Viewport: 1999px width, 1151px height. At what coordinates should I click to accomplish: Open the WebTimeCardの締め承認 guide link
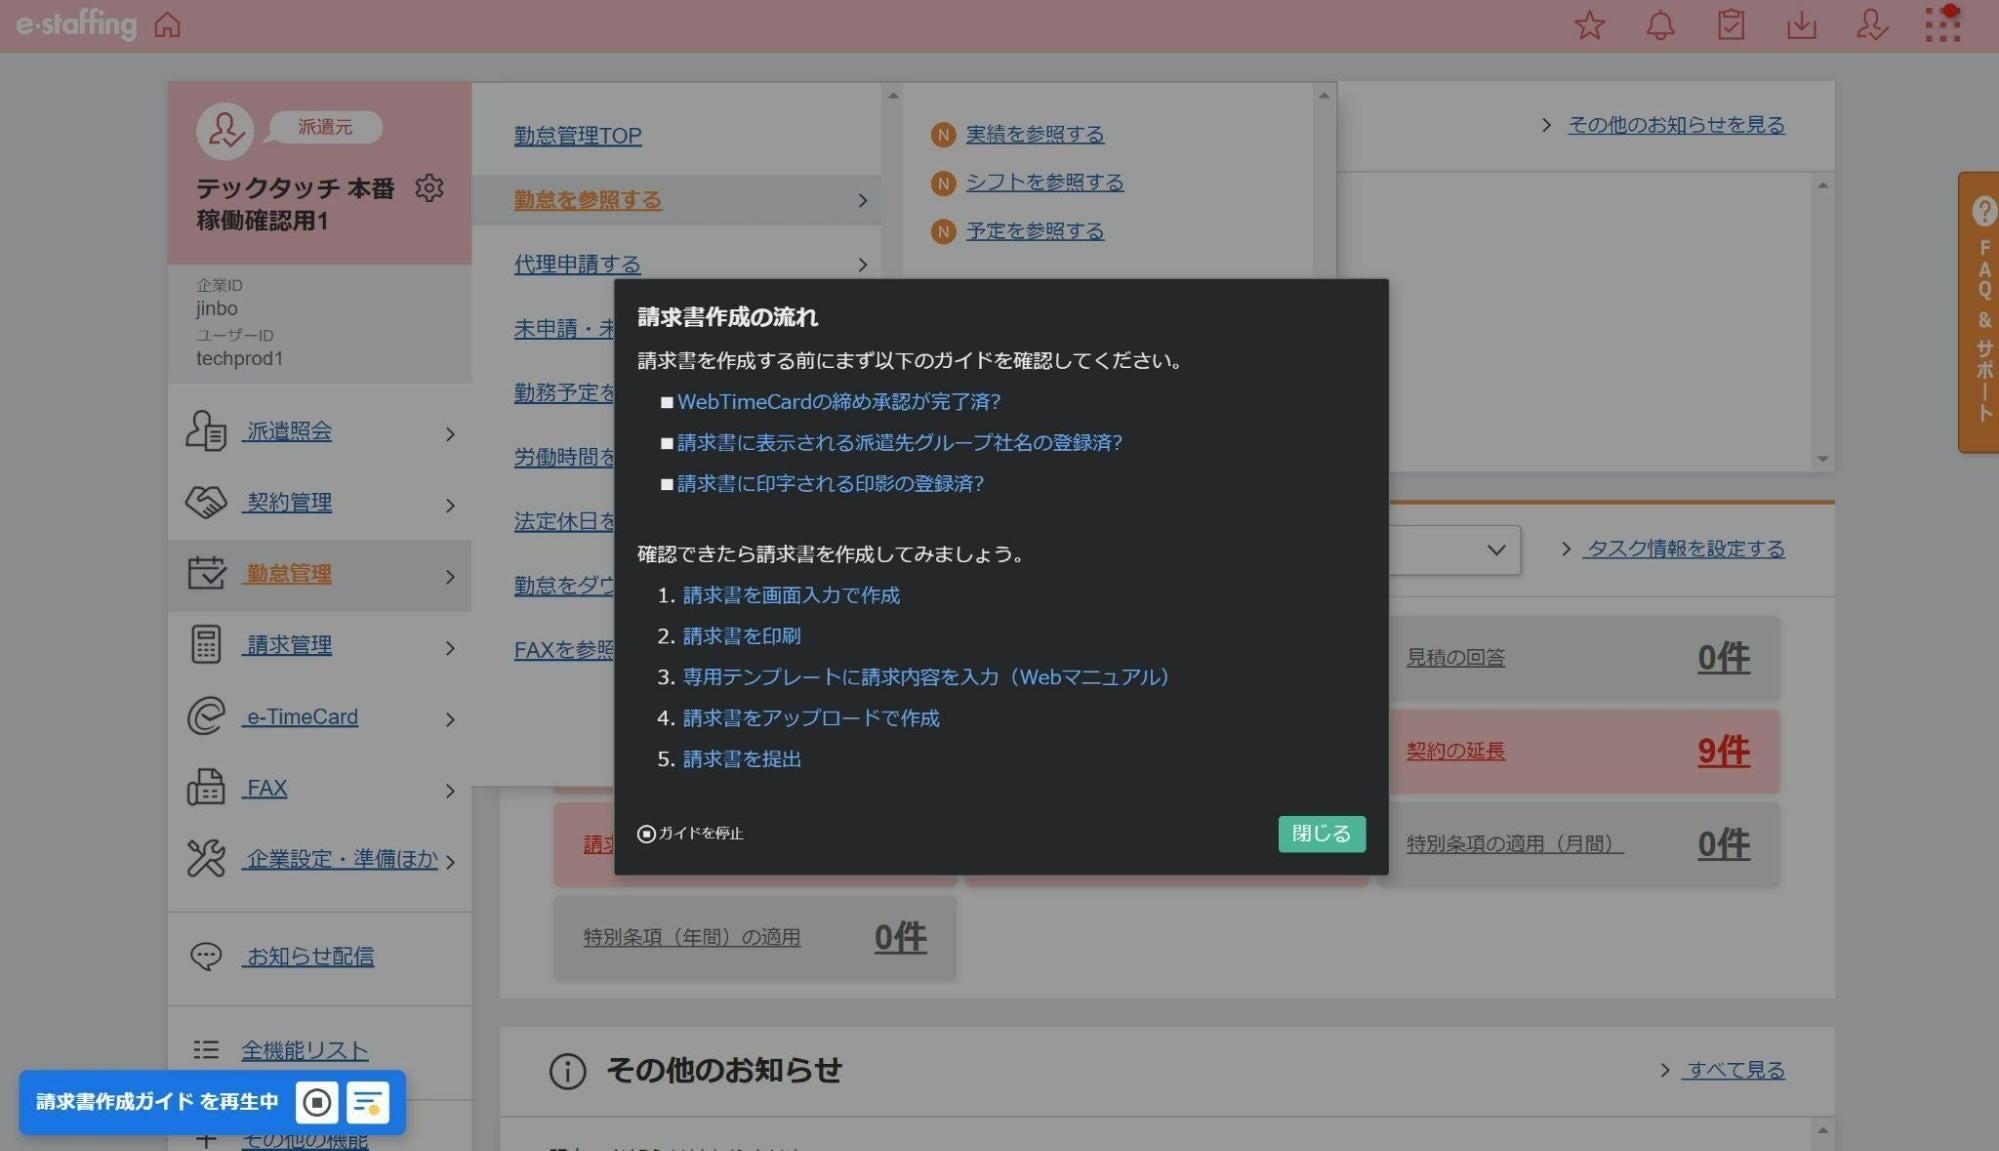(839, 402)
